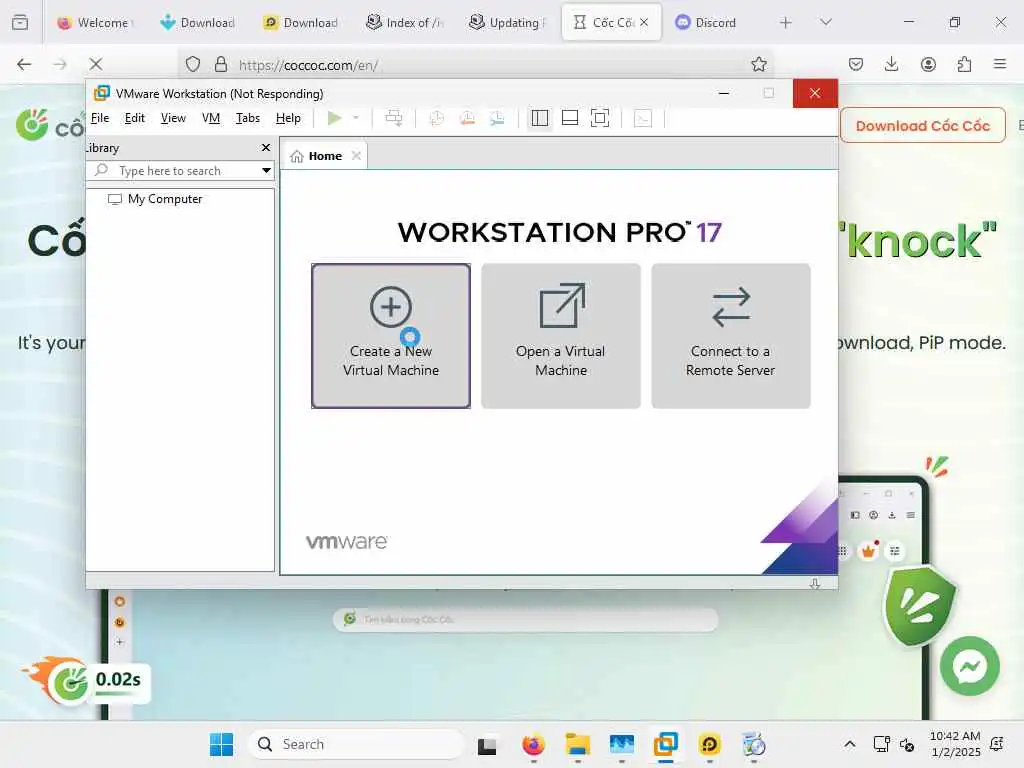The height and width of the screenshot is (768, 1024).
Task: Open the Messenger chat bubble on webpage
Action: [969, 666]
